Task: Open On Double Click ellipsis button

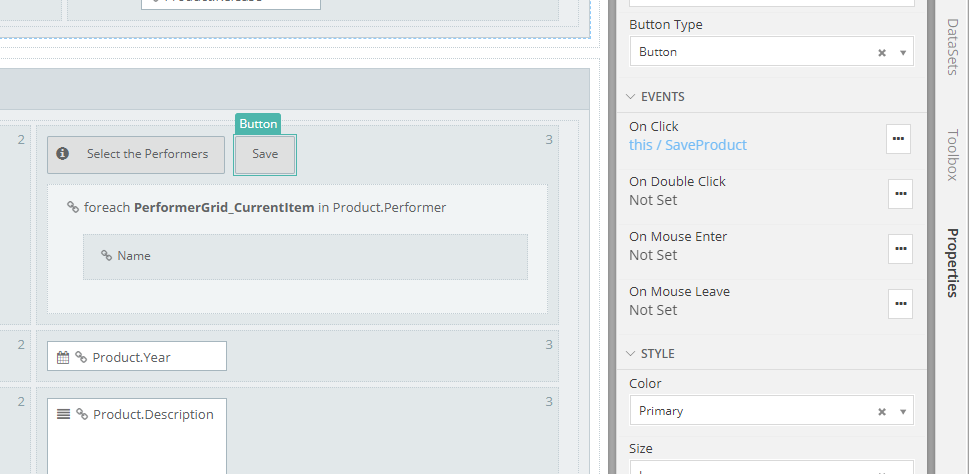Action: click(900, 193)
